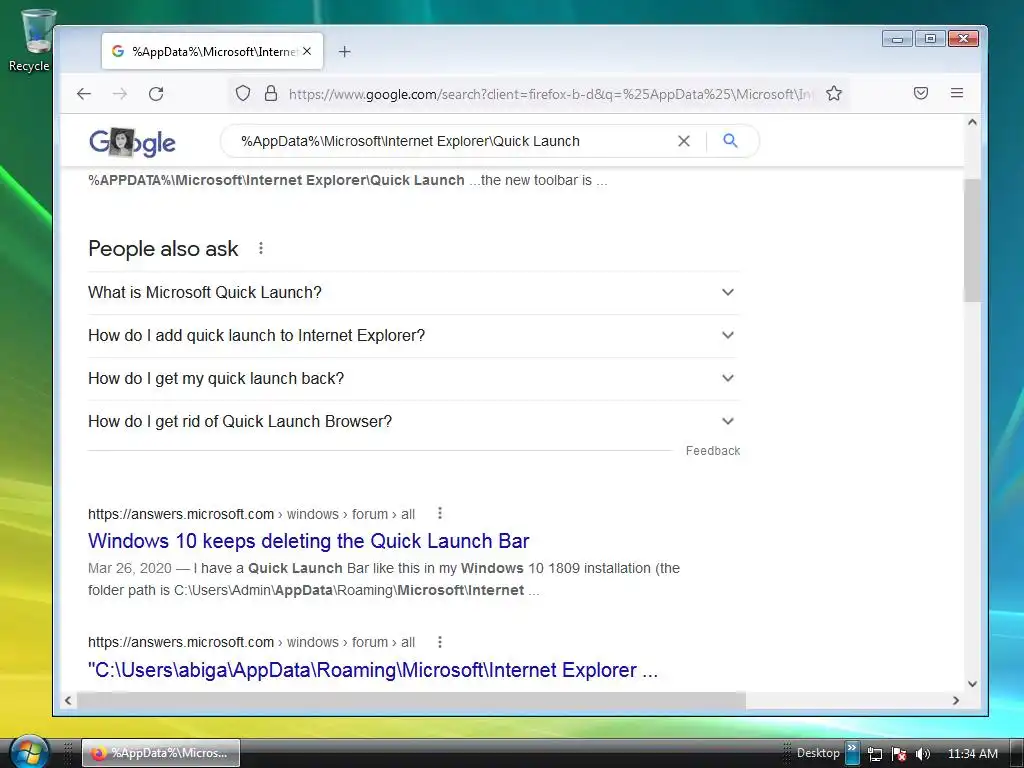
Task: Expand "How do I get my quick launch back?"
Action: [413, 379]
